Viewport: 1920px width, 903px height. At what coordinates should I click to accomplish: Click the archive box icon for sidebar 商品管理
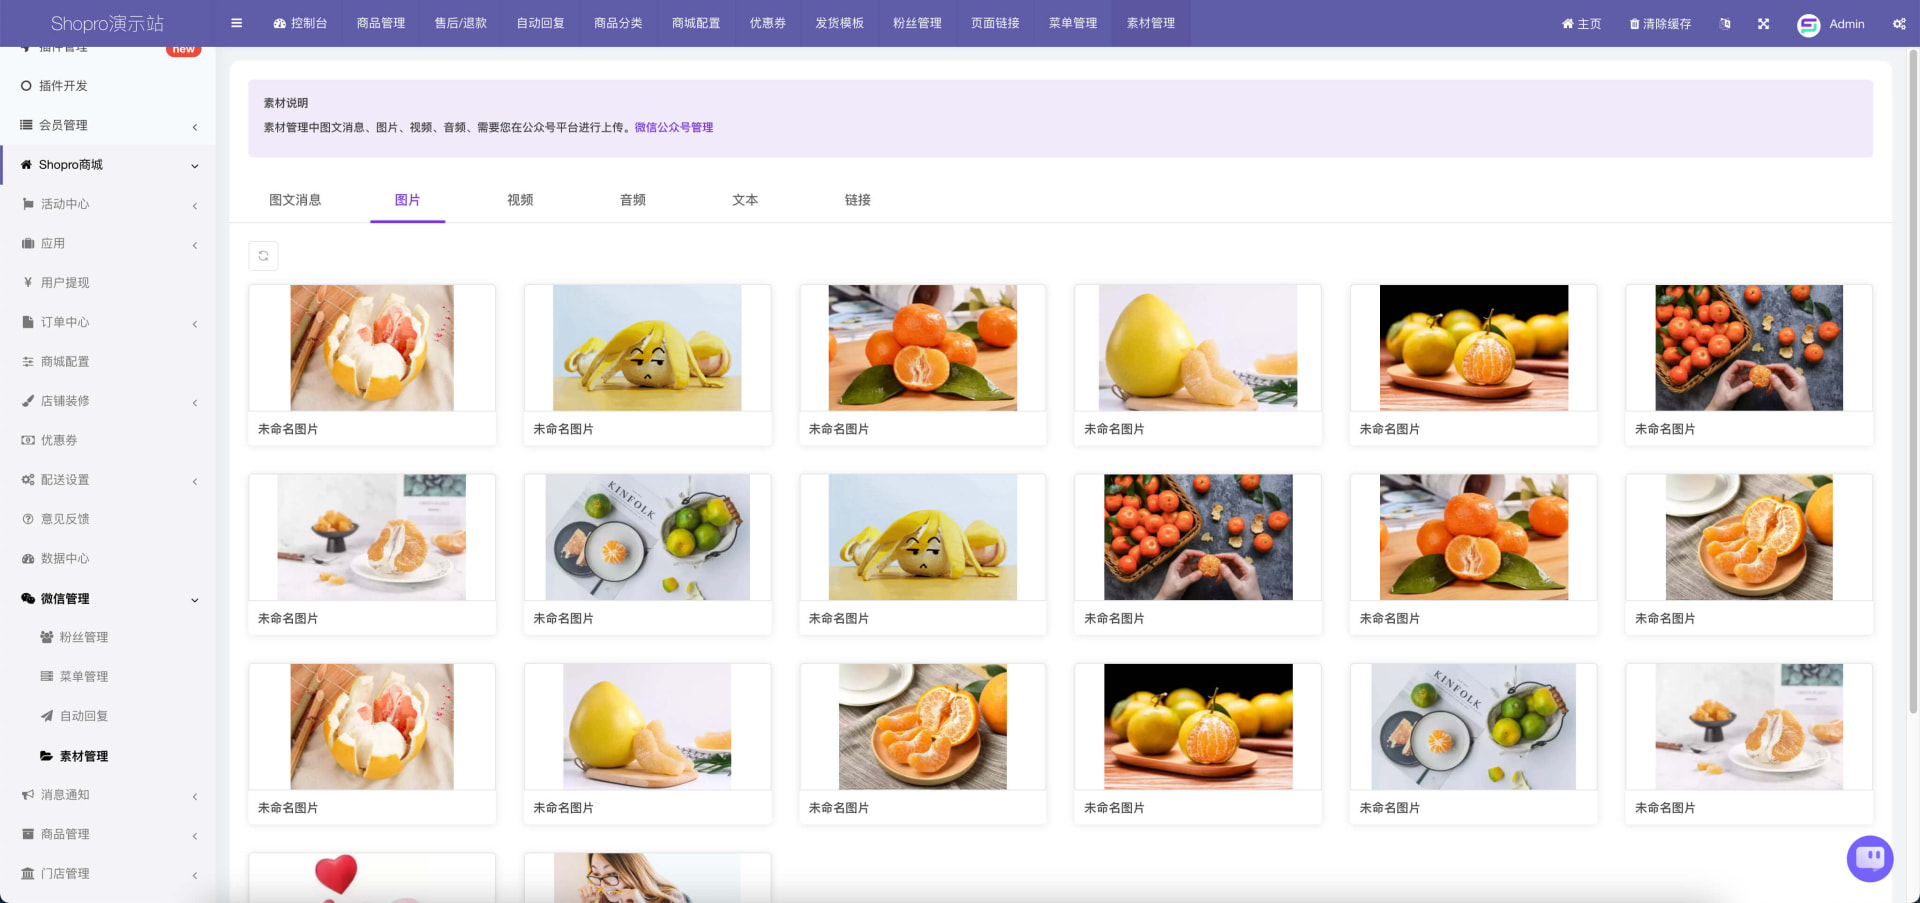pyautogui.click(x=28, y=834)
